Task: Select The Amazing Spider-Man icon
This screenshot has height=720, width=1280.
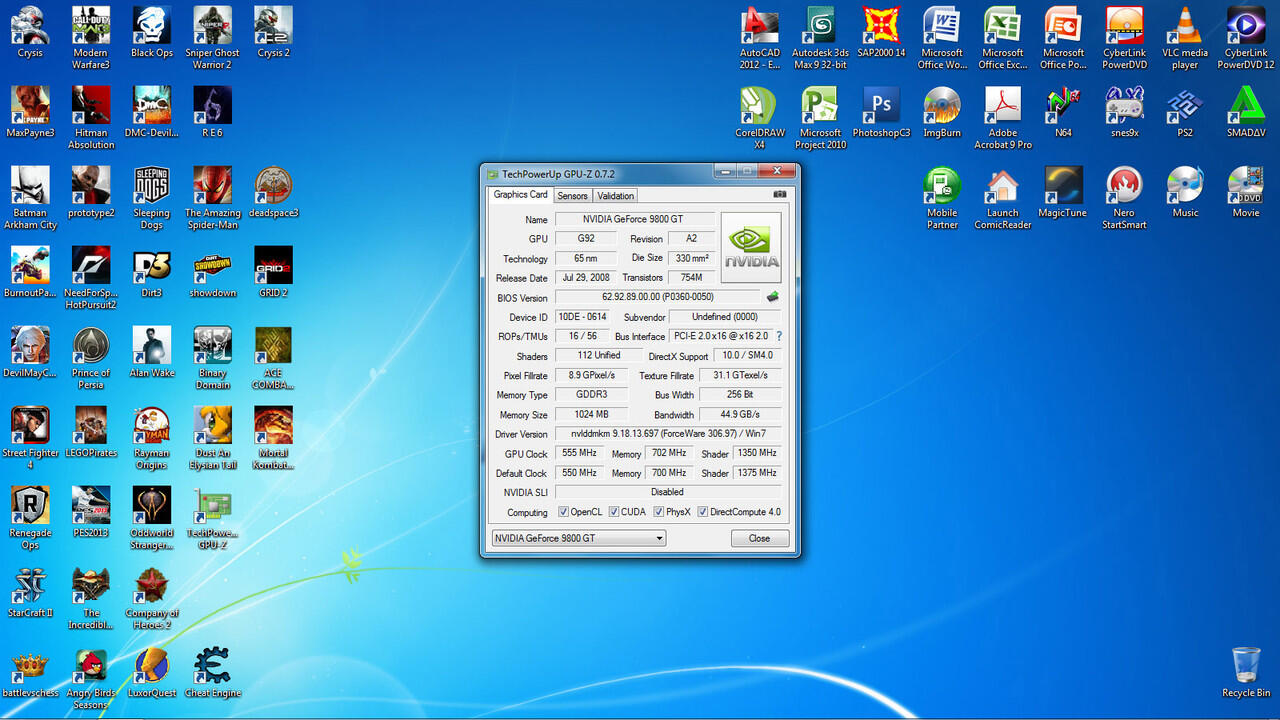Action: tap(212, 198)
